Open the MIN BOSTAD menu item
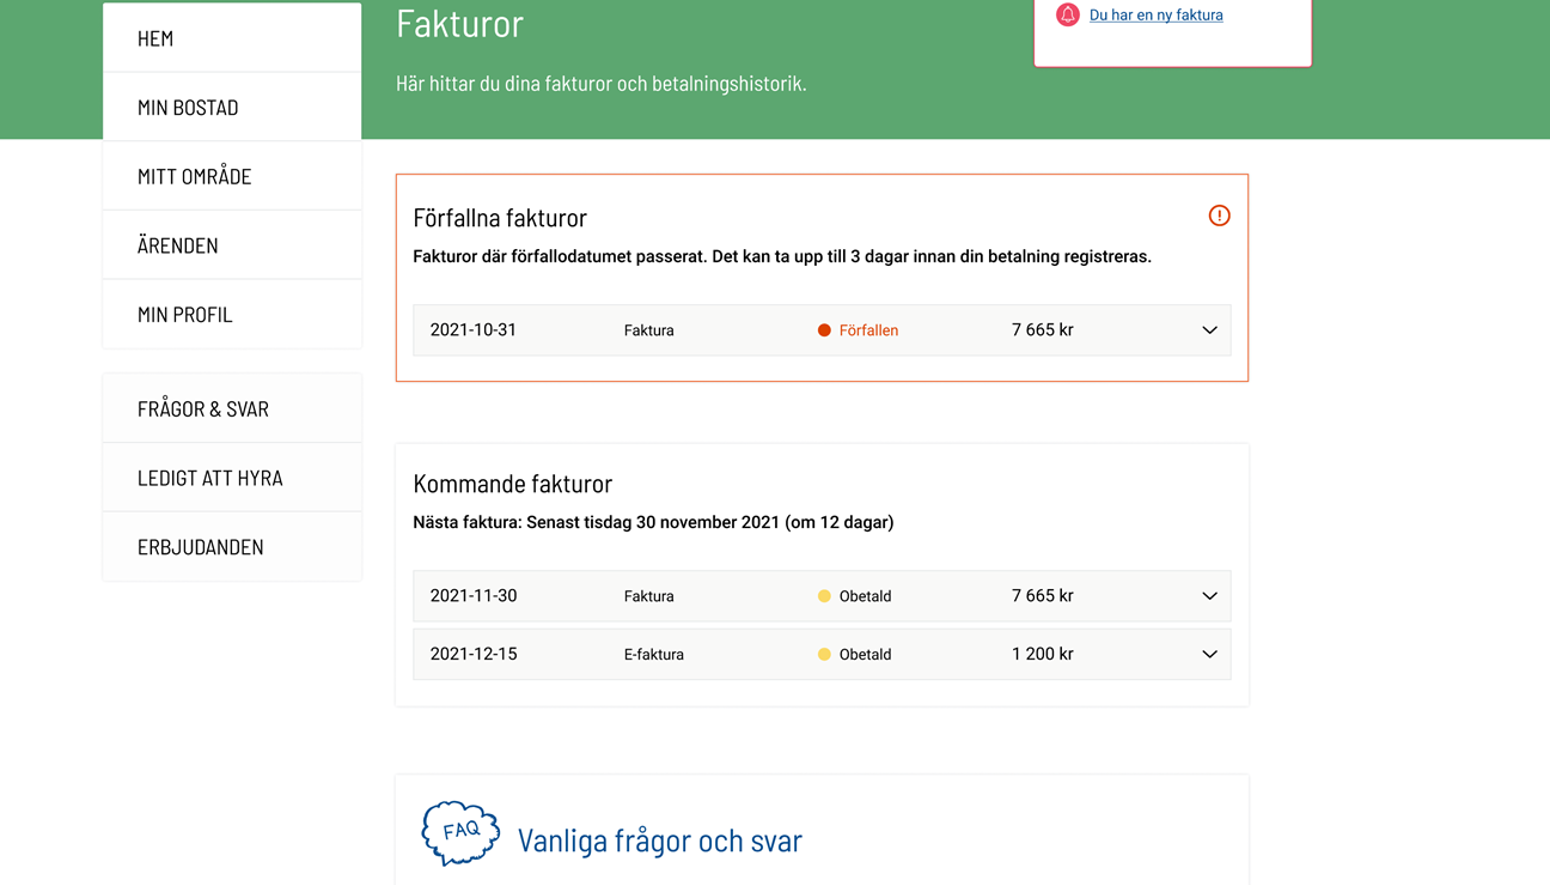The image size is (1550, 885). tap(188, 108)
